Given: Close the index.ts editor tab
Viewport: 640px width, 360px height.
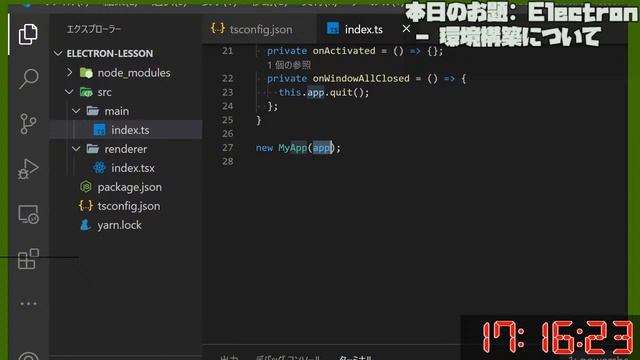Looking at the screenshot, I should (x=406, y=29).
